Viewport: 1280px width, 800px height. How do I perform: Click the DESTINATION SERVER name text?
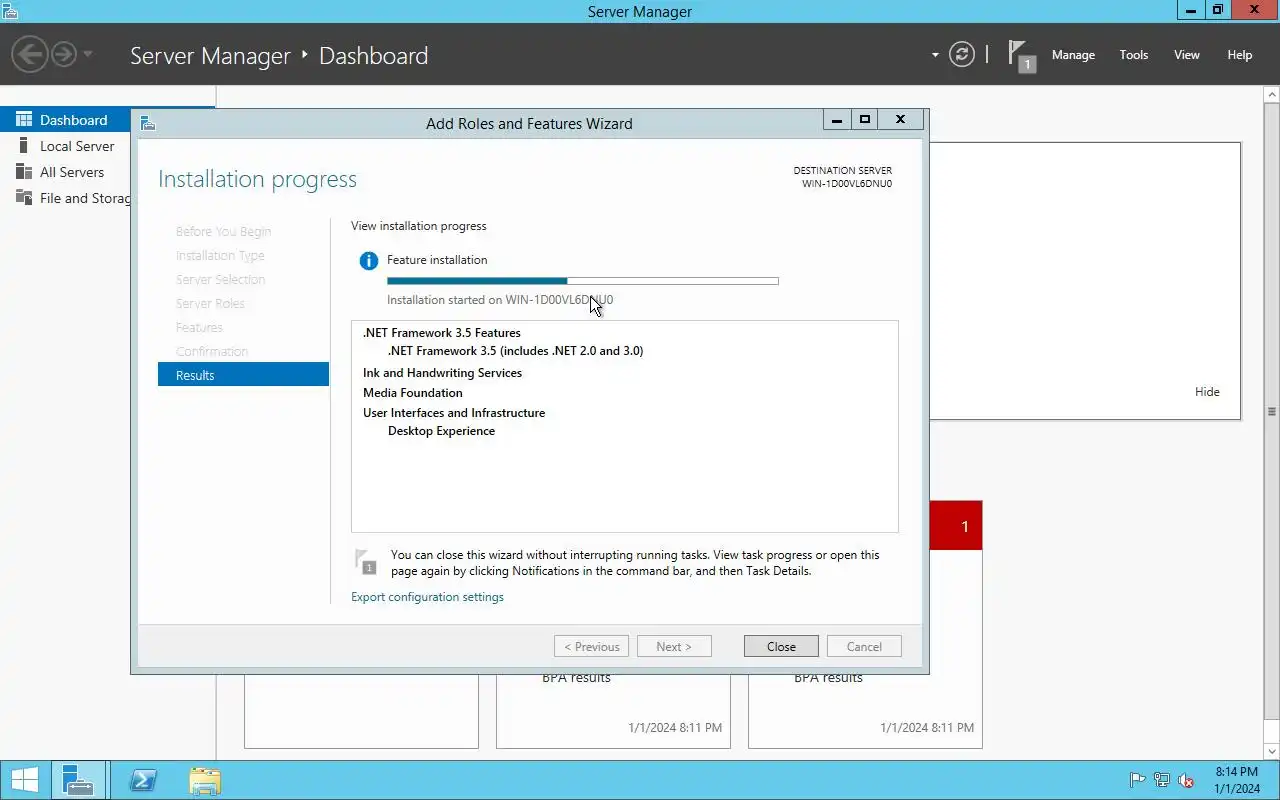(x=846, y=184)
